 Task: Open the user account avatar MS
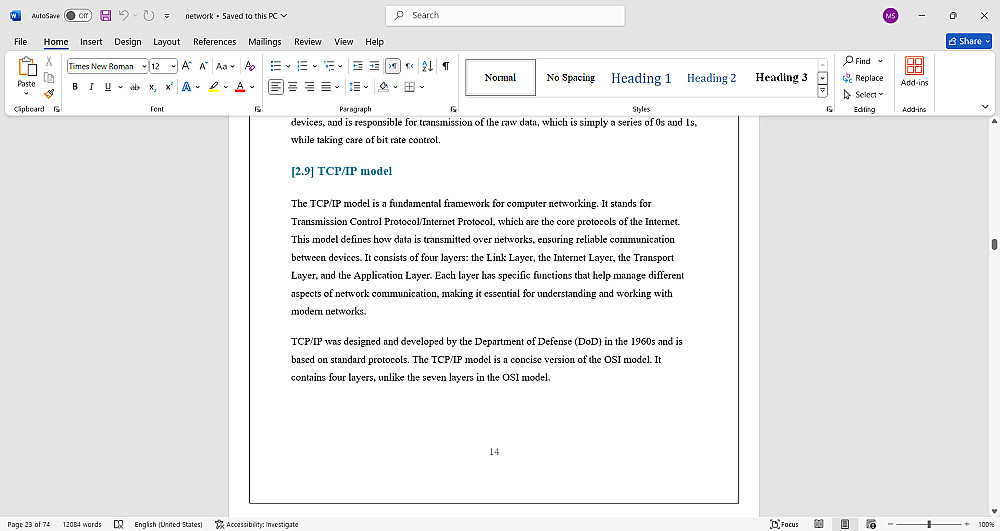tap(890, 16)
